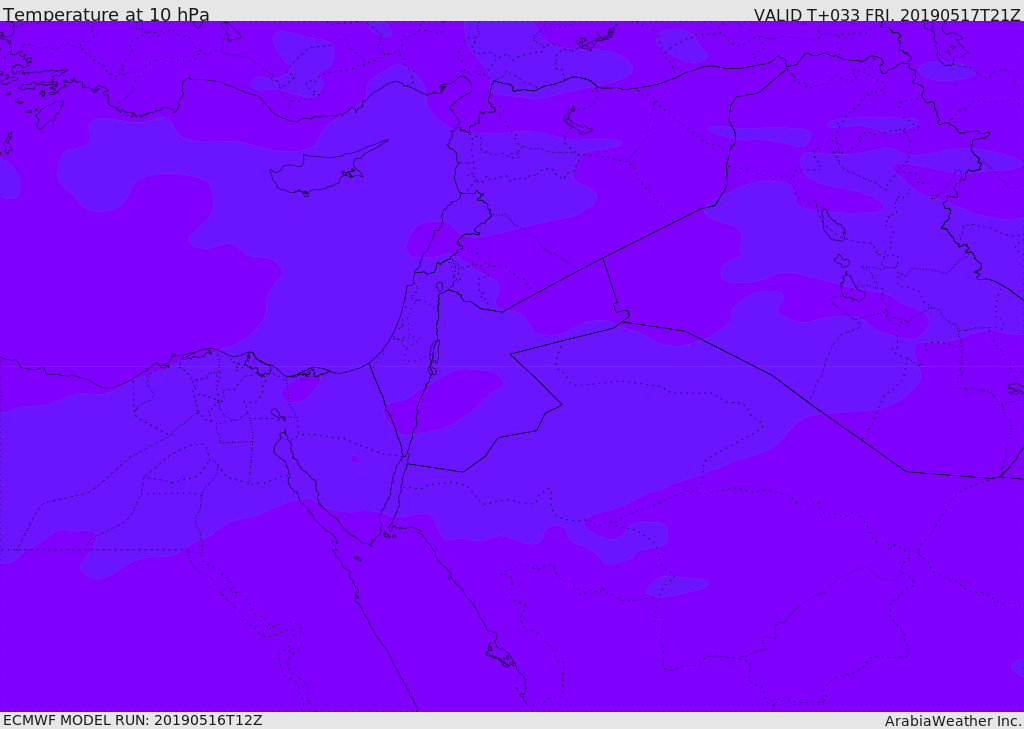Click the ECMWF MODEL RUN label

[133, 720]
